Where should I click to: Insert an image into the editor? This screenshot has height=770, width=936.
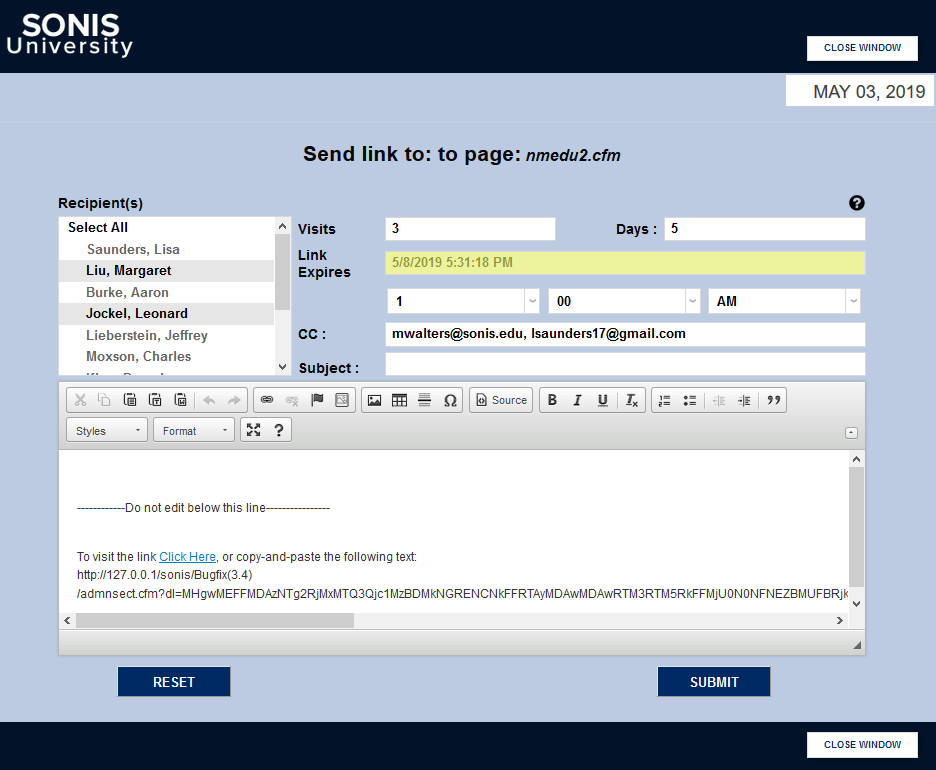click(374, 400)
